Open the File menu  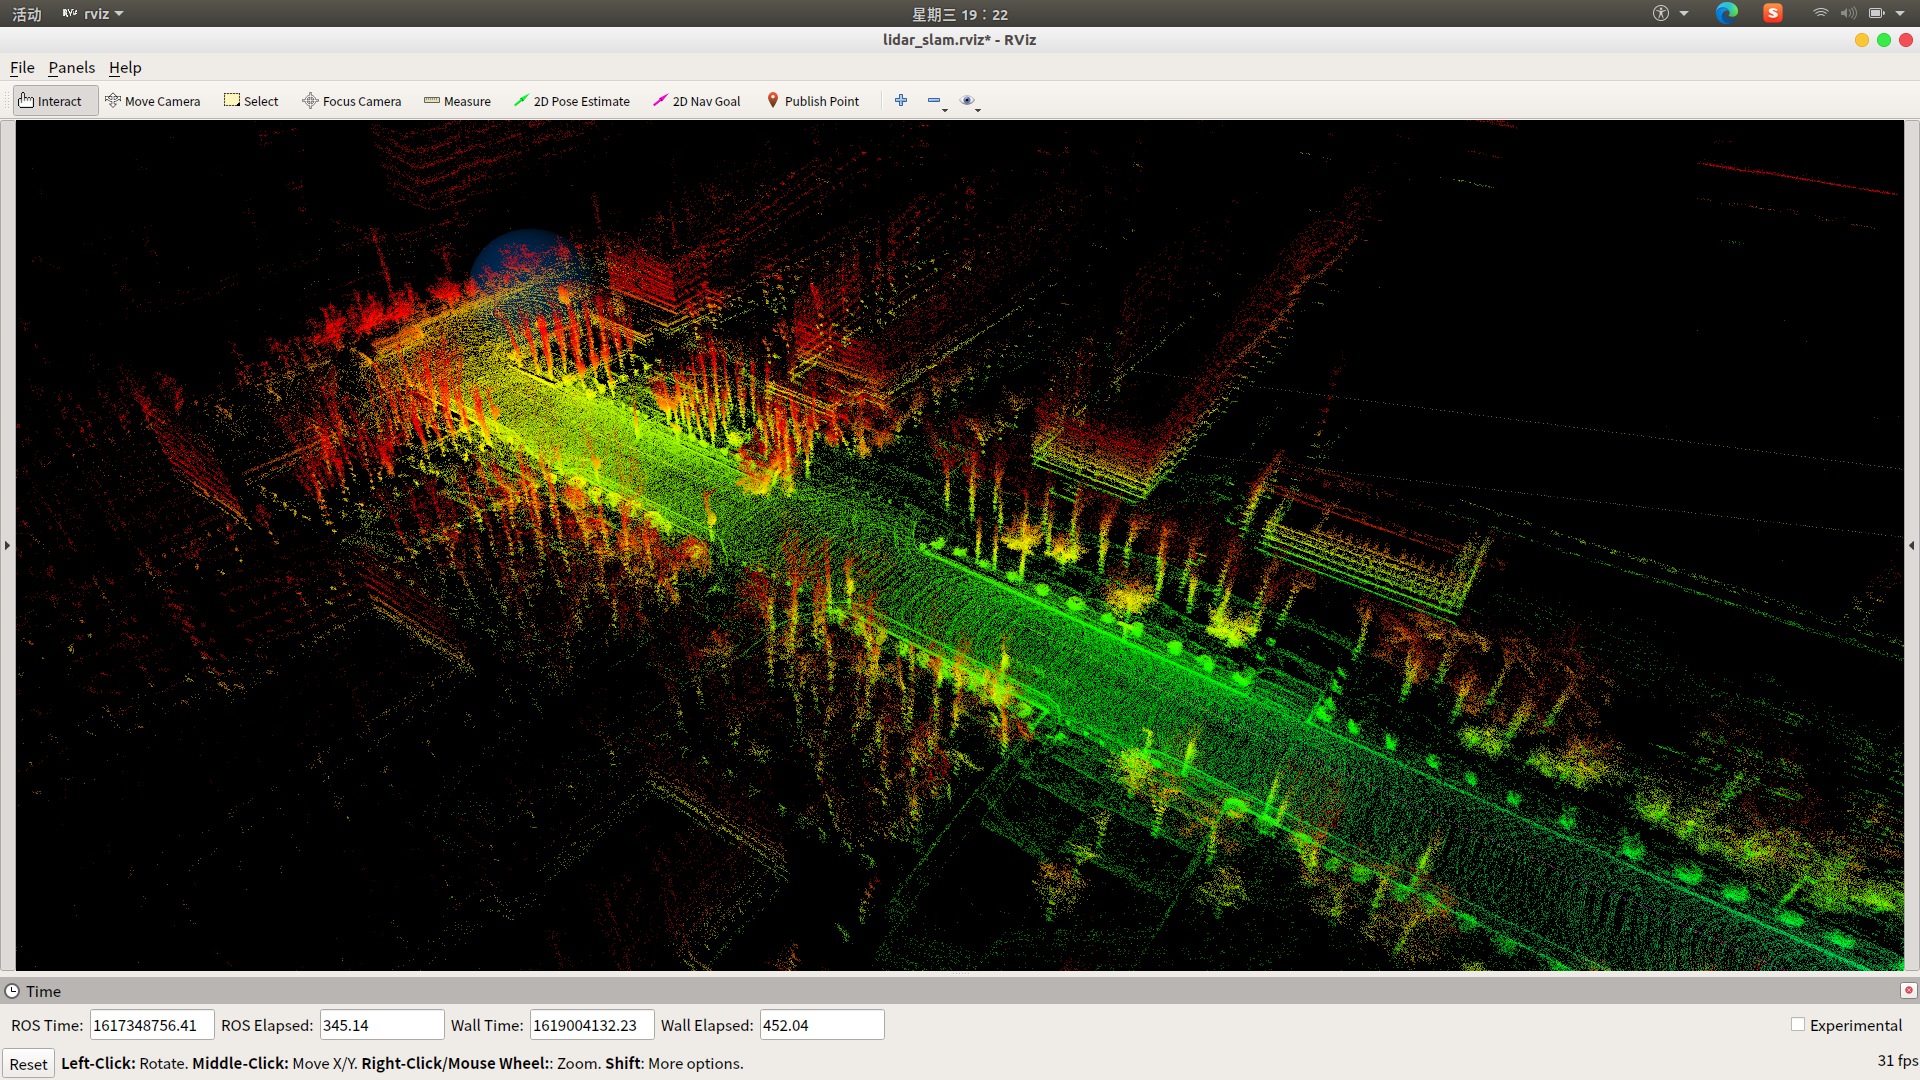click(22, 67)
